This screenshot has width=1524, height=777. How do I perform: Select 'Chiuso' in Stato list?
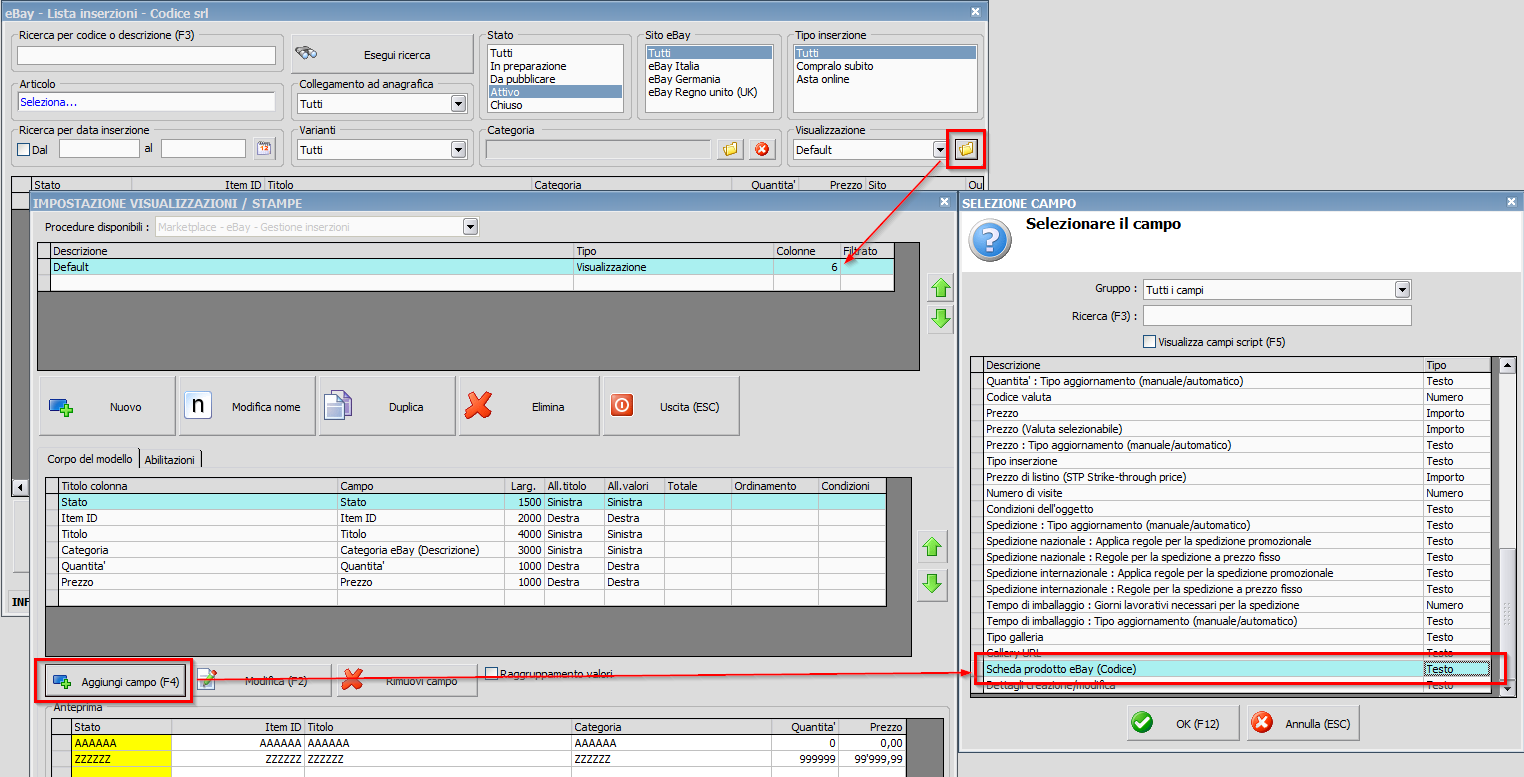click(x=554, y=105)
